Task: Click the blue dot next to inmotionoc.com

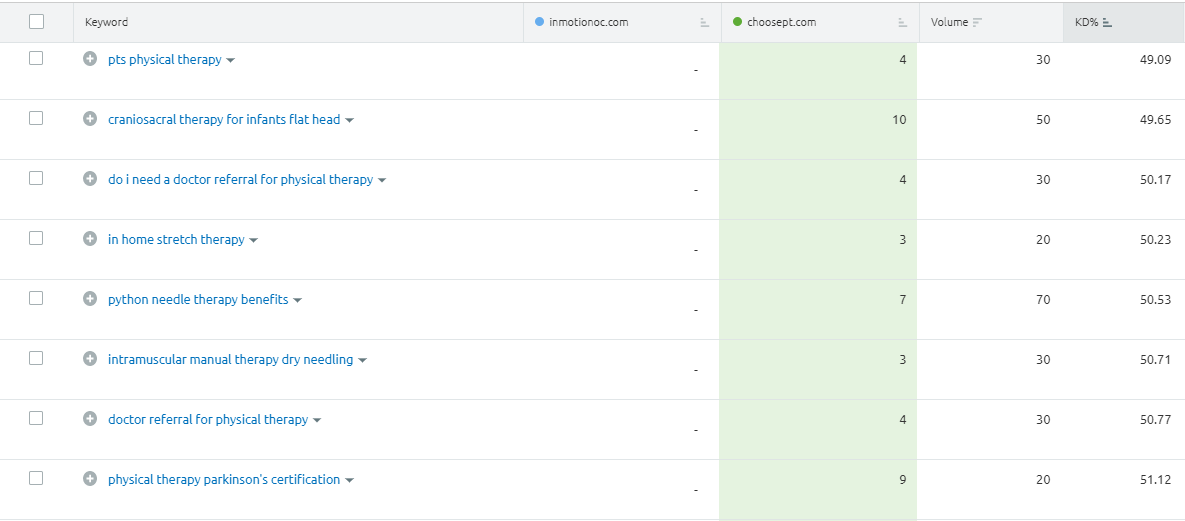Action: pyautogui.click(x=540, y=22)
